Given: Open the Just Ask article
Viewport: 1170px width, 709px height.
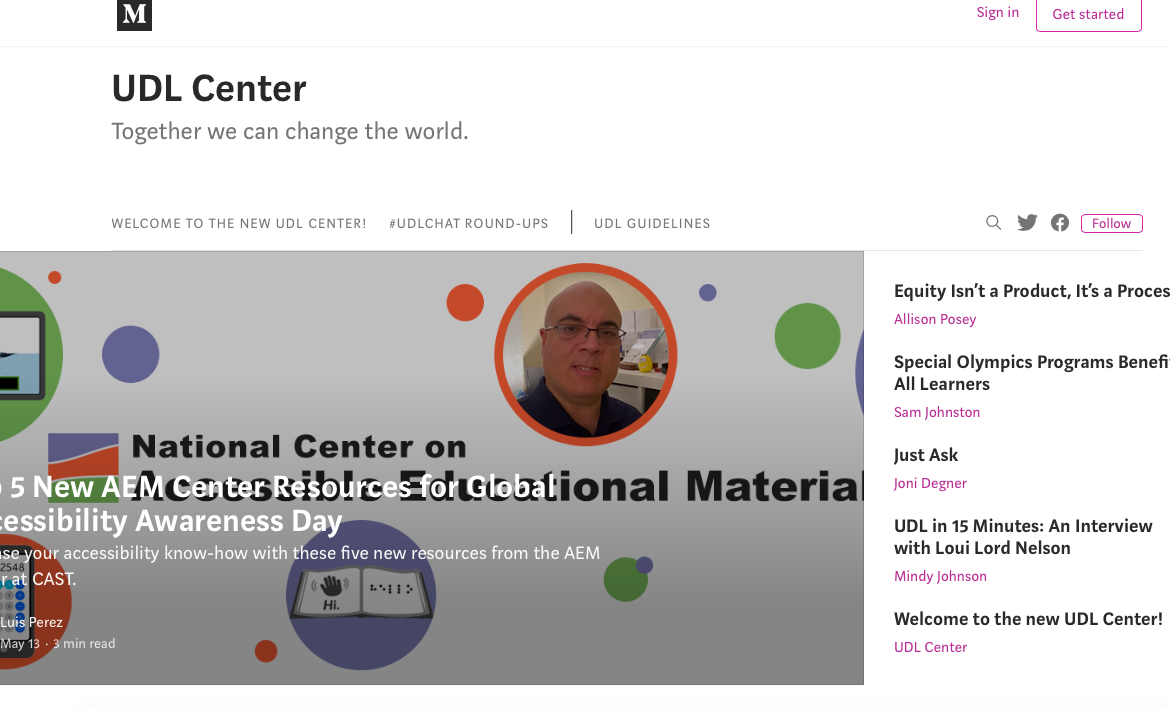Looking at the screenshot, I should pyautogui.click(x=926, y=455).
